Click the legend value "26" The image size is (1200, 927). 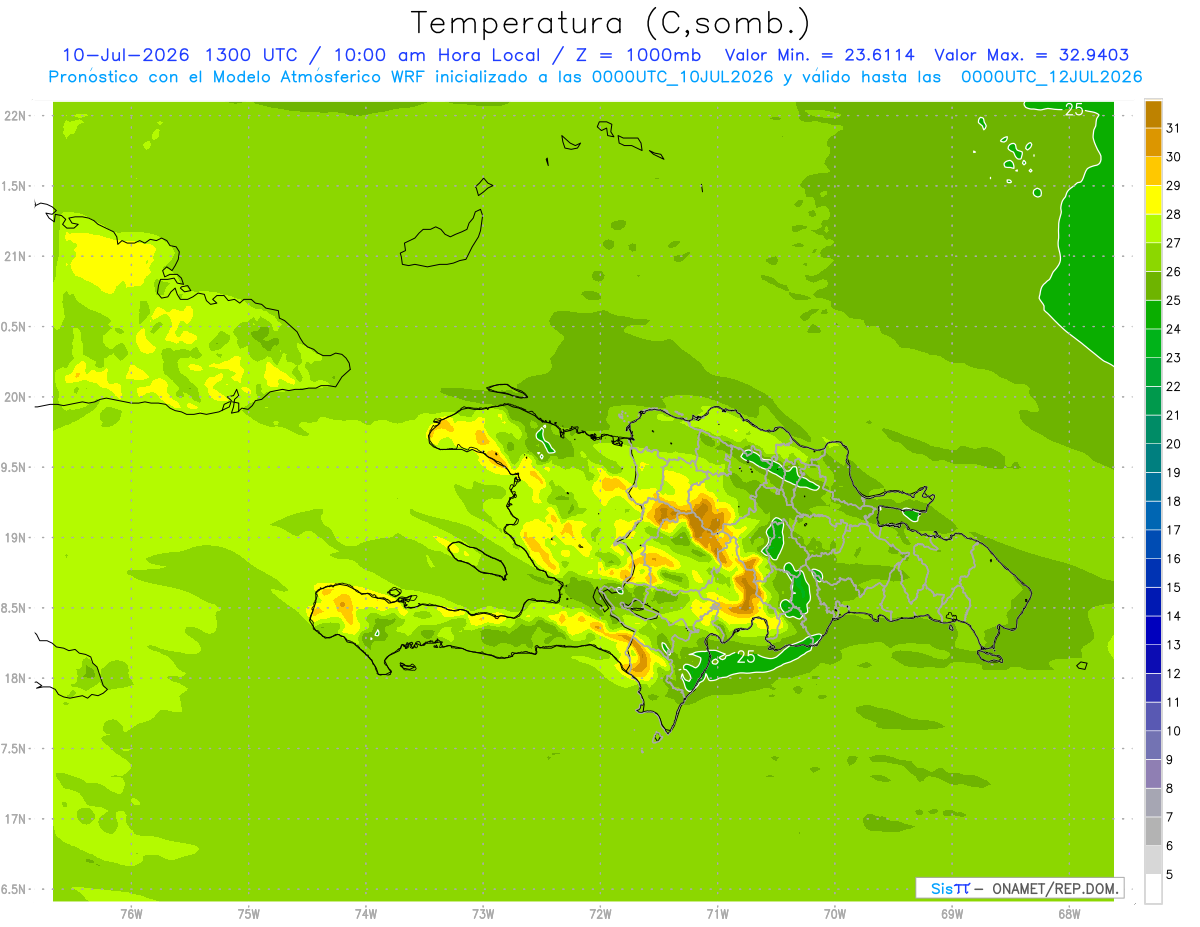point(1174,271)
